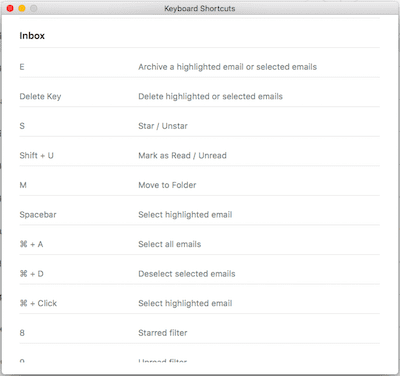The height and width of the screenshot is (376, 400).
Task: Click 'Mark as Read / Unread' description
Action: 182,156
